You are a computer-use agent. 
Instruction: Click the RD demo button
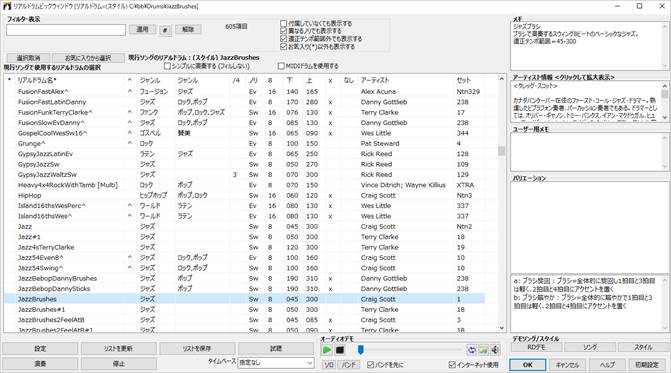(x=536, y=347)
